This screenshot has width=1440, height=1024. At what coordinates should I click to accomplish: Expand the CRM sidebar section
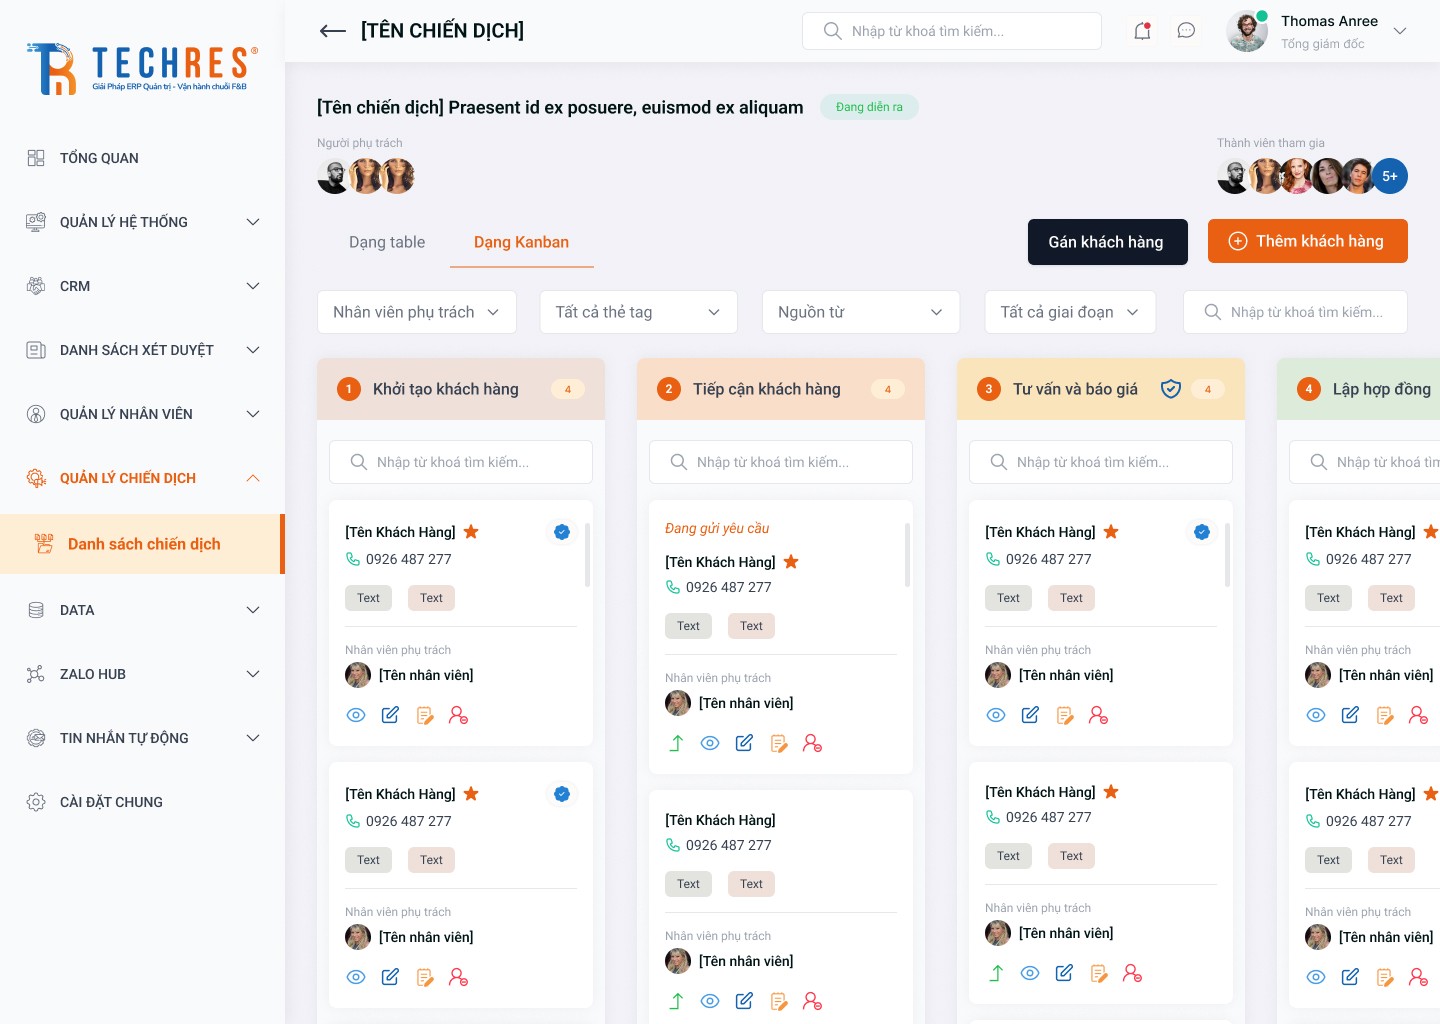coord(142,286)
